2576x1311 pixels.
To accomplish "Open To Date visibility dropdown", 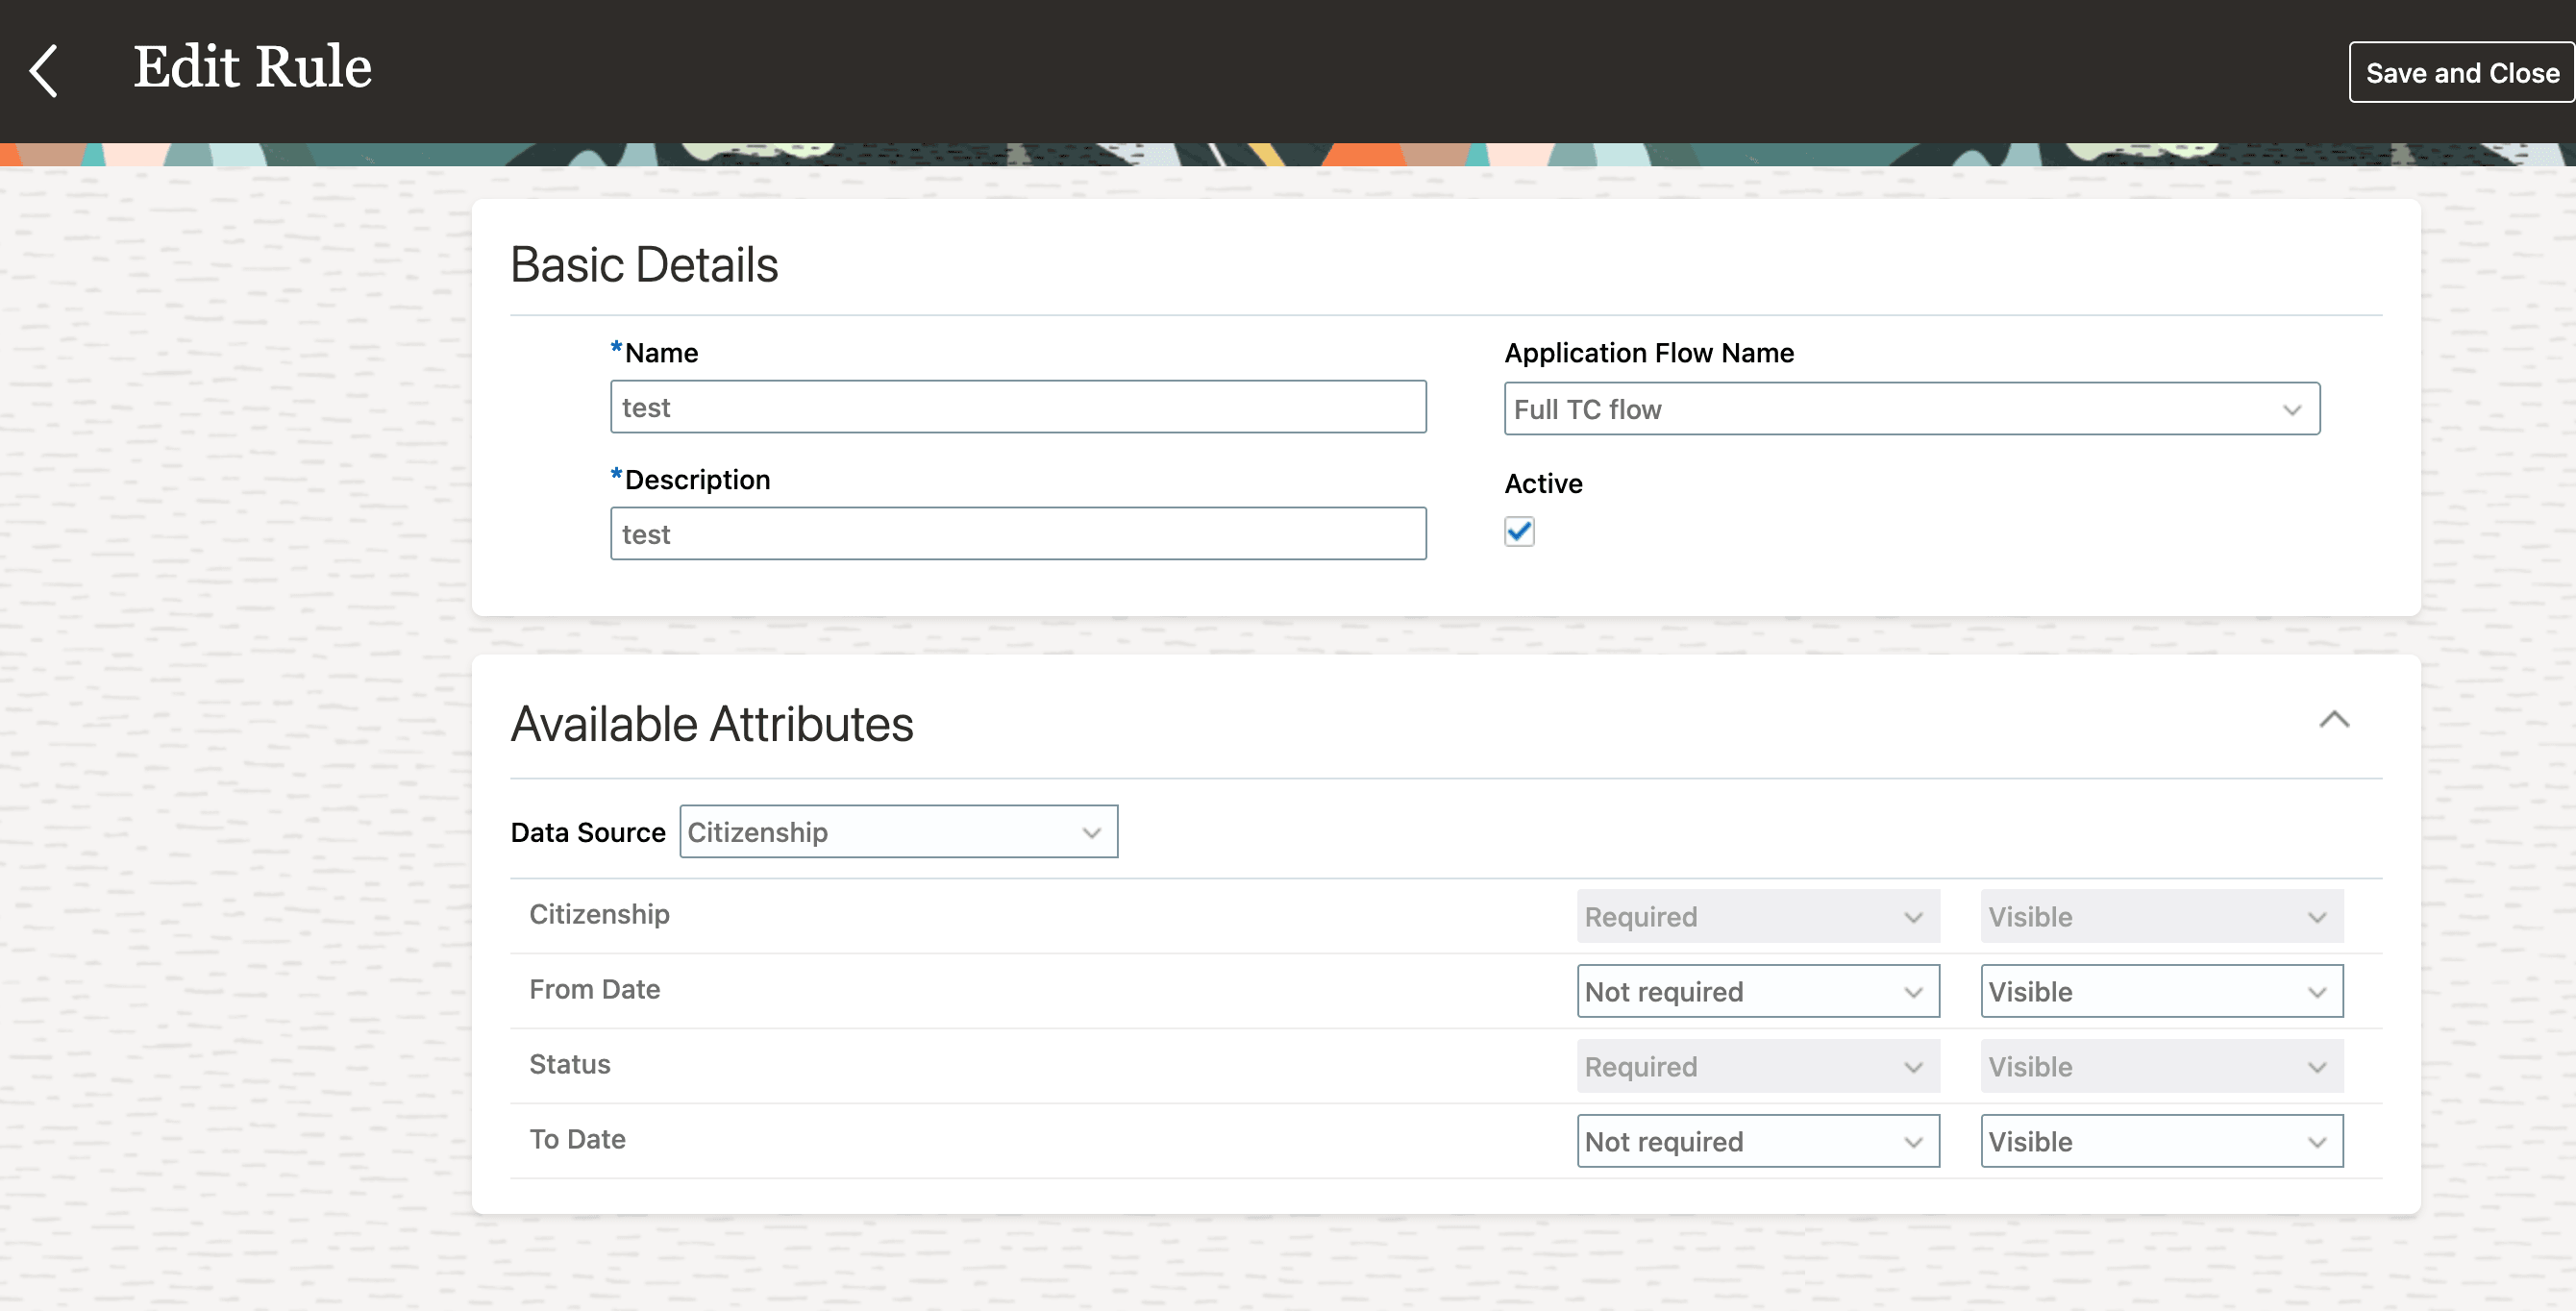I will (x=2160, y=1141).
